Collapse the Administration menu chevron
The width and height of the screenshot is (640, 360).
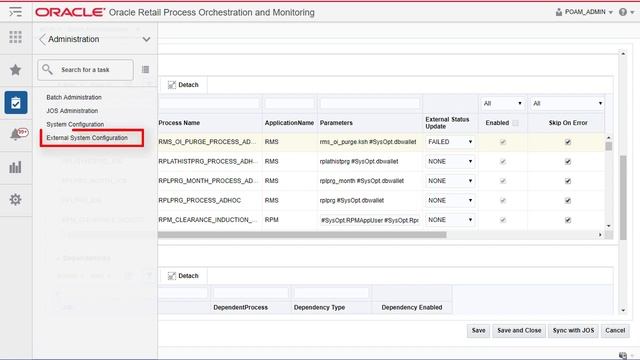click(x=146, y=40)
